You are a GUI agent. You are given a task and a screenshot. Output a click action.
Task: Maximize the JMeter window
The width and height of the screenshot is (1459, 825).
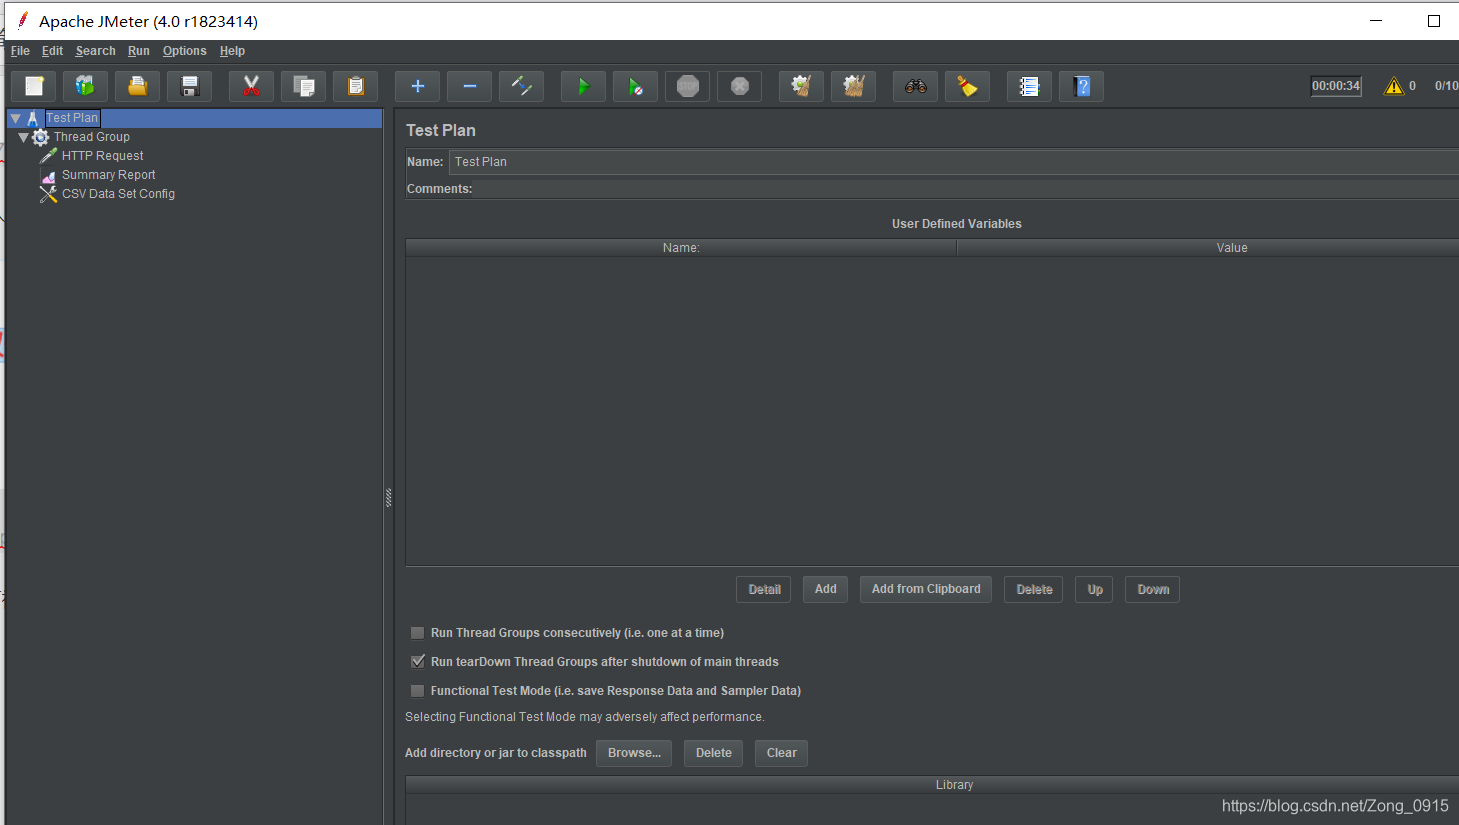pyautogui.click(x=1434, y=21)
